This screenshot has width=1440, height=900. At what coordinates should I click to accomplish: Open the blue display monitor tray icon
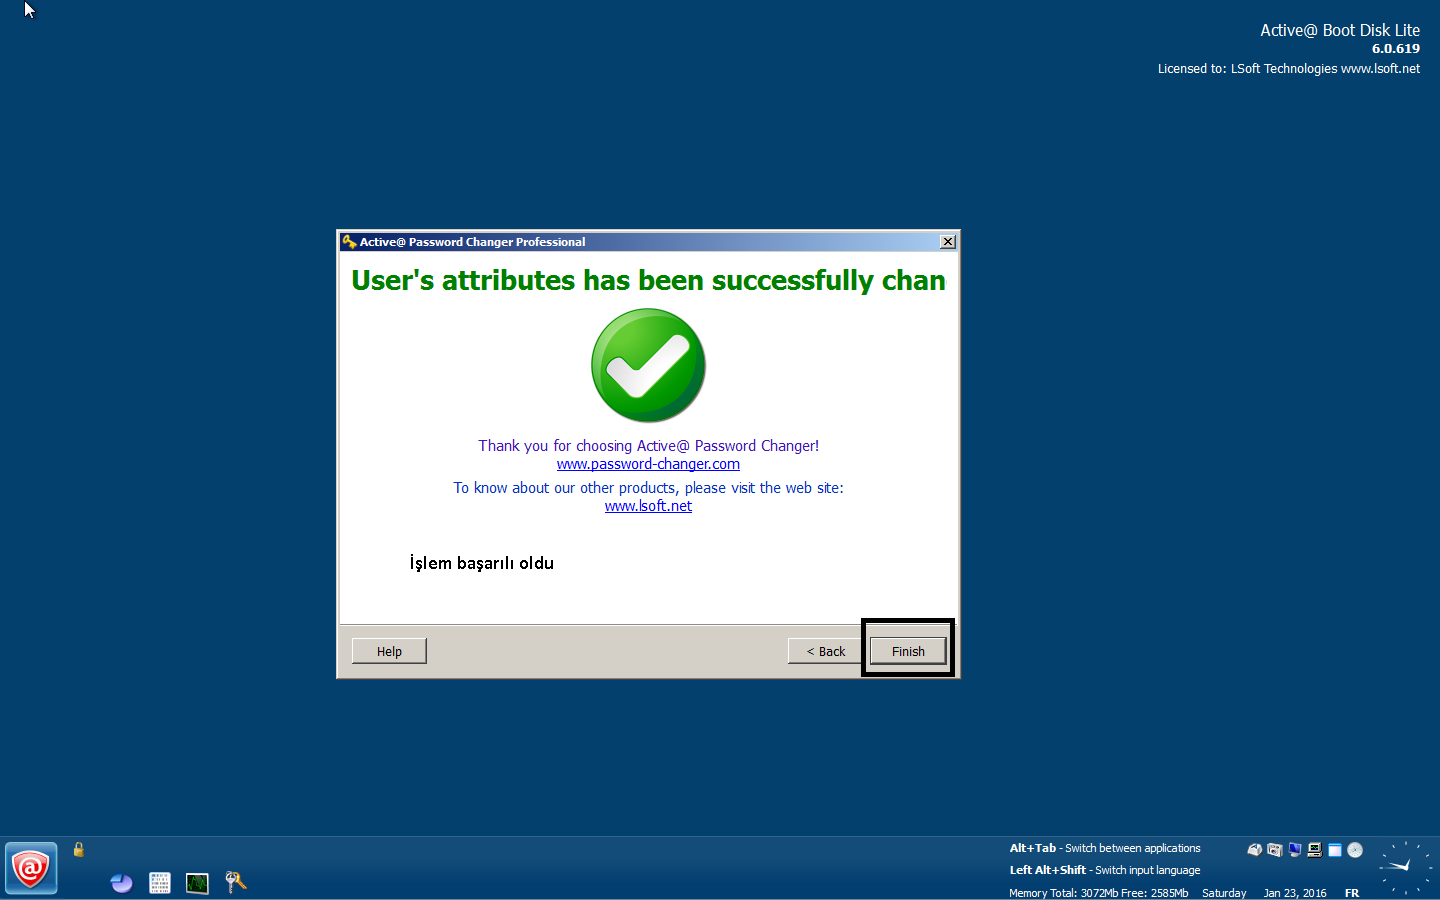coord(1294,850)
